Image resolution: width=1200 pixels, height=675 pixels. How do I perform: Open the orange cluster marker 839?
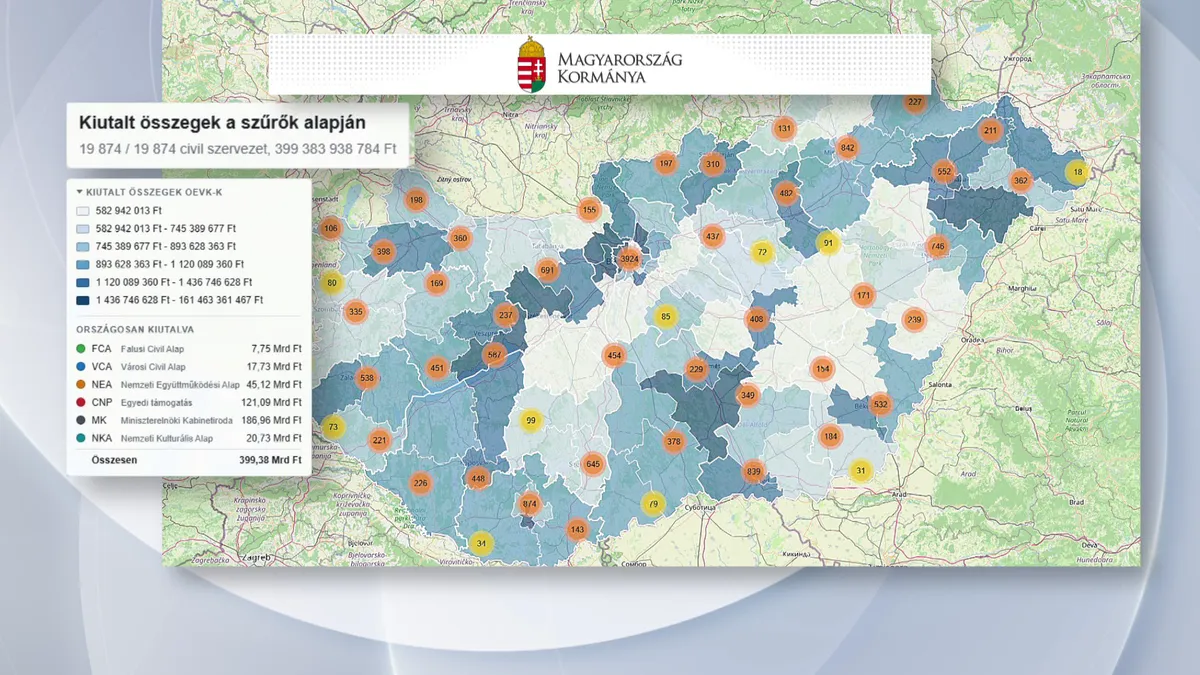pos(753,472)
